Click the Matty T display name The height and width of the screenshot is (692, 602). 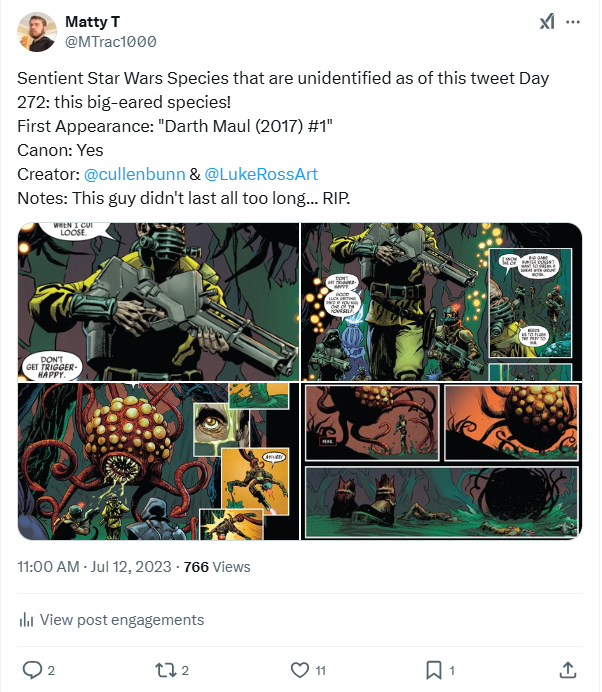[x=93, y=22]
